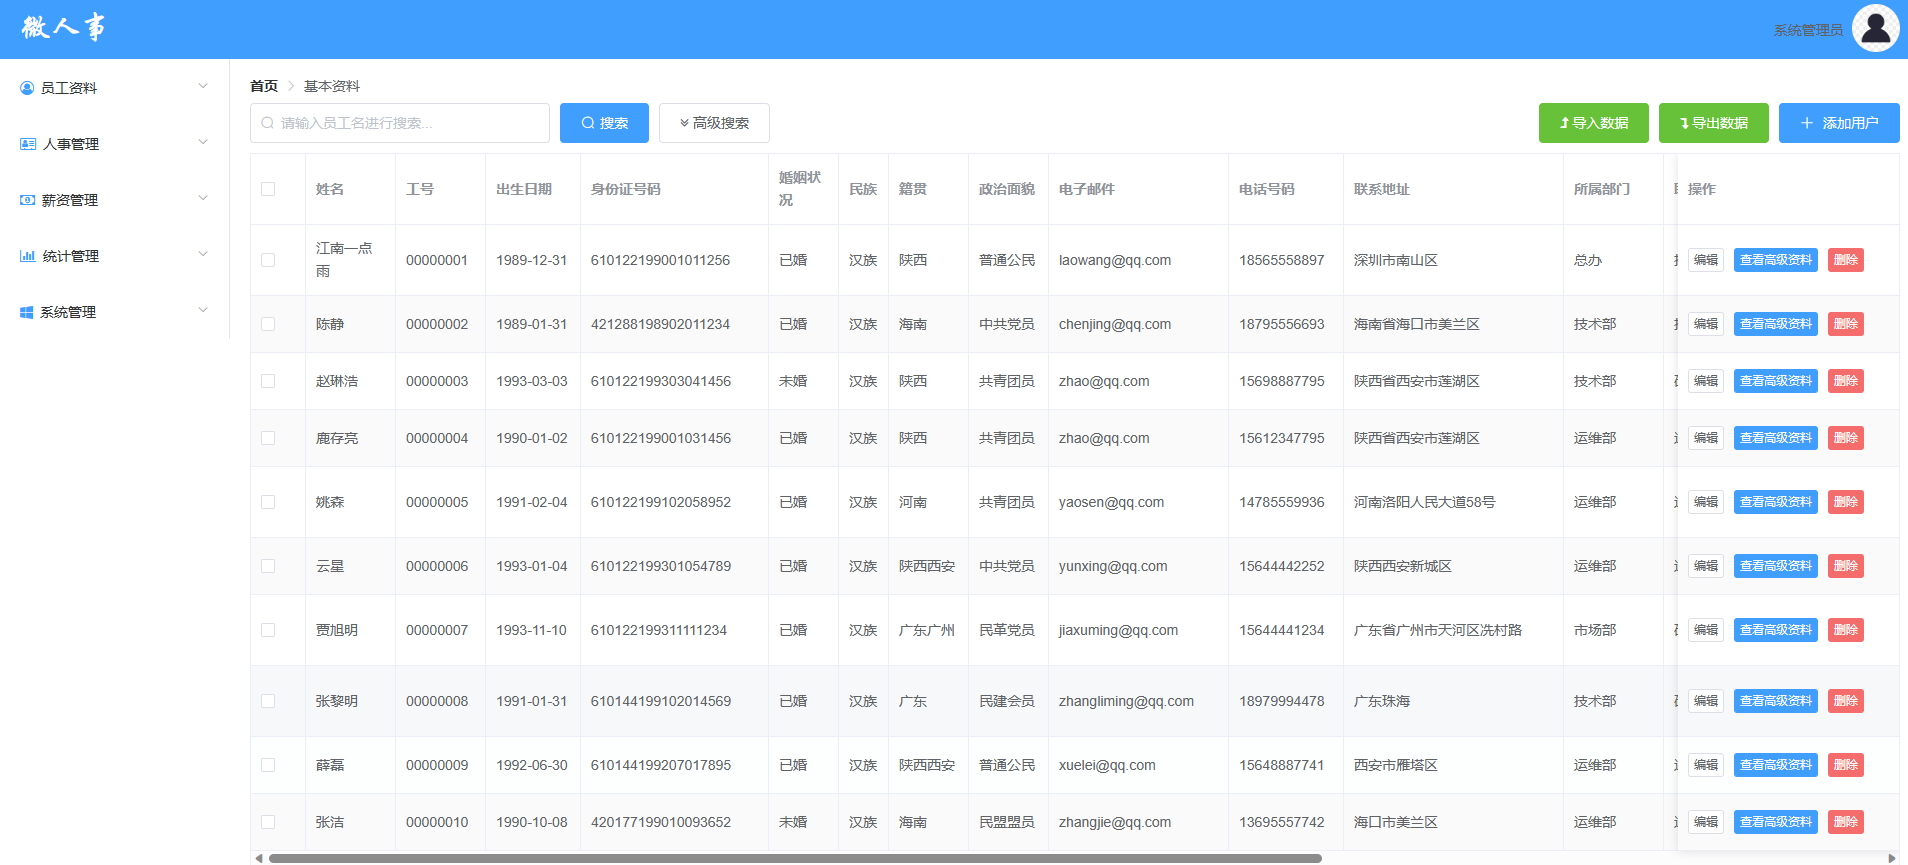Viewport: 1908px width, 865px height.
Task: Click the 人事管理 card icon
Action: tap(28, 144)
